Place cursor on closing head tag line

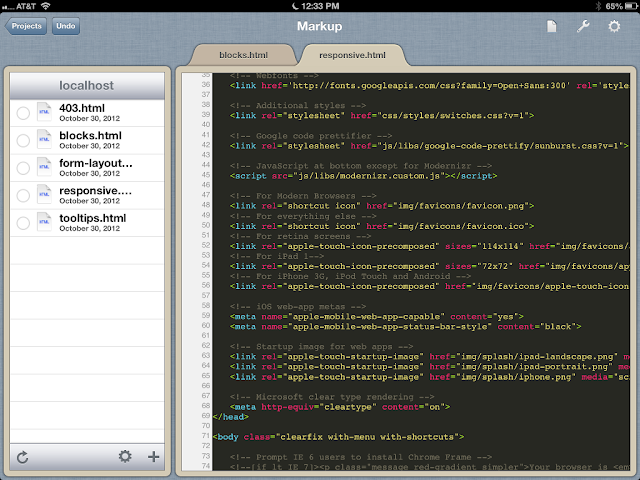[231, 417]
